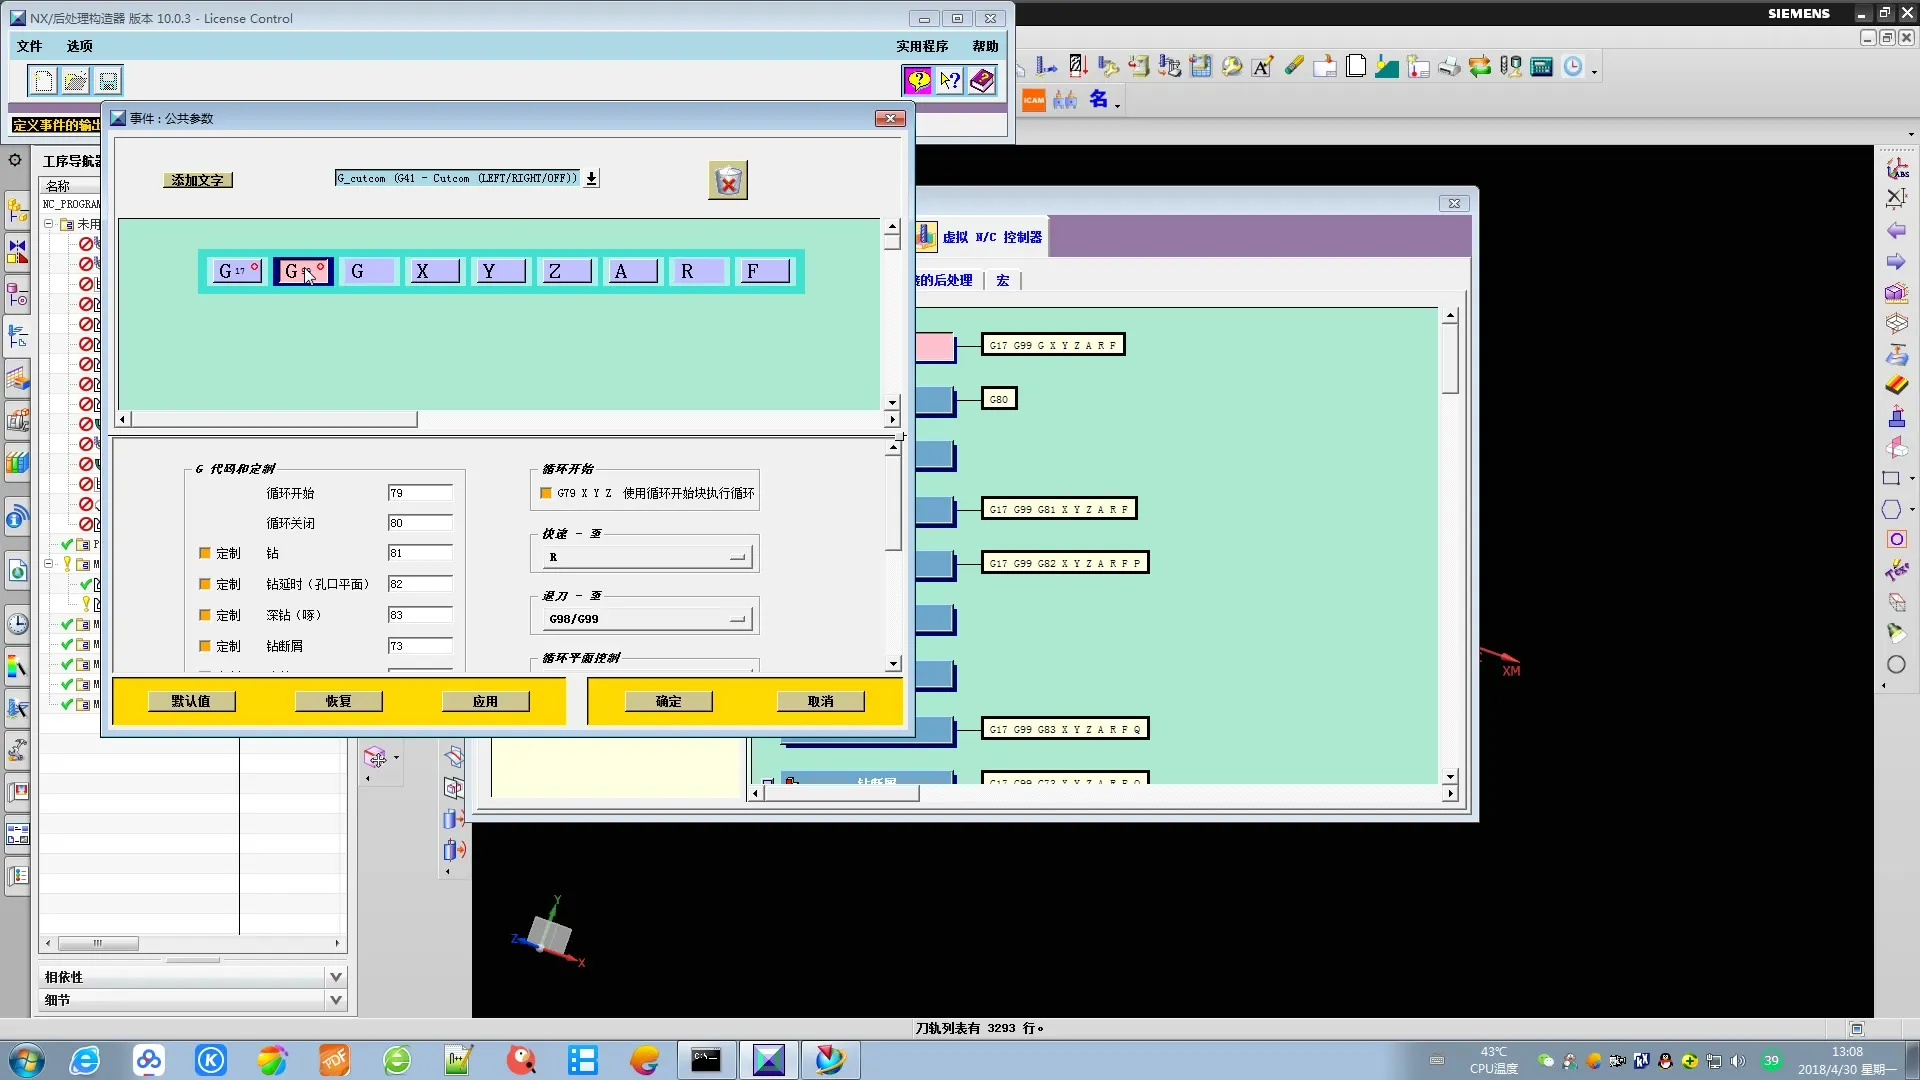Click the command prompt taskbar icon
This screenshot has height=1080, width=1920.
click(x=706, y=1060)
